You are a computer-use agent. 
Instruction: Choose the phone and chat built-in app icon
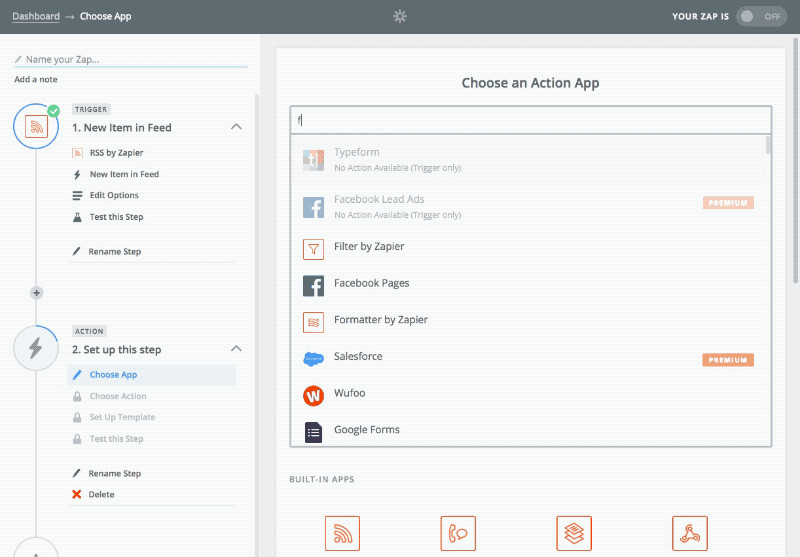click(x=458, y=534)
